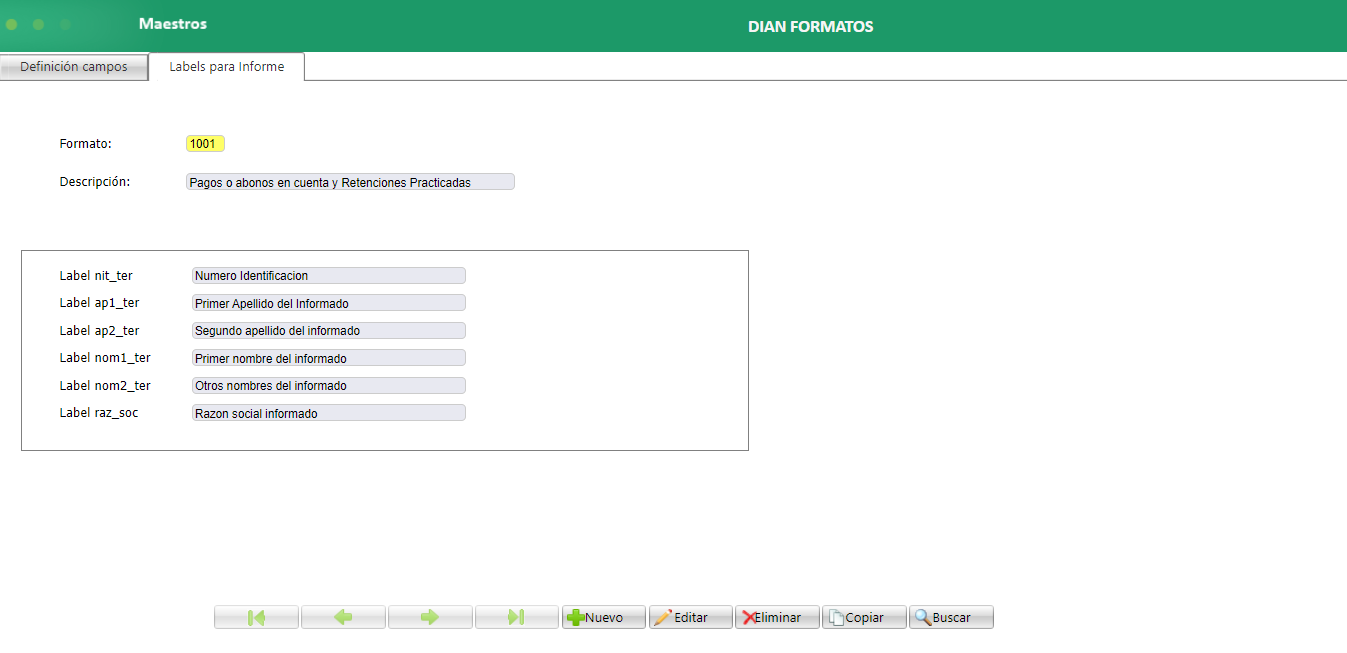Click the Eliminar button
1347x653 pixels.
777,617
